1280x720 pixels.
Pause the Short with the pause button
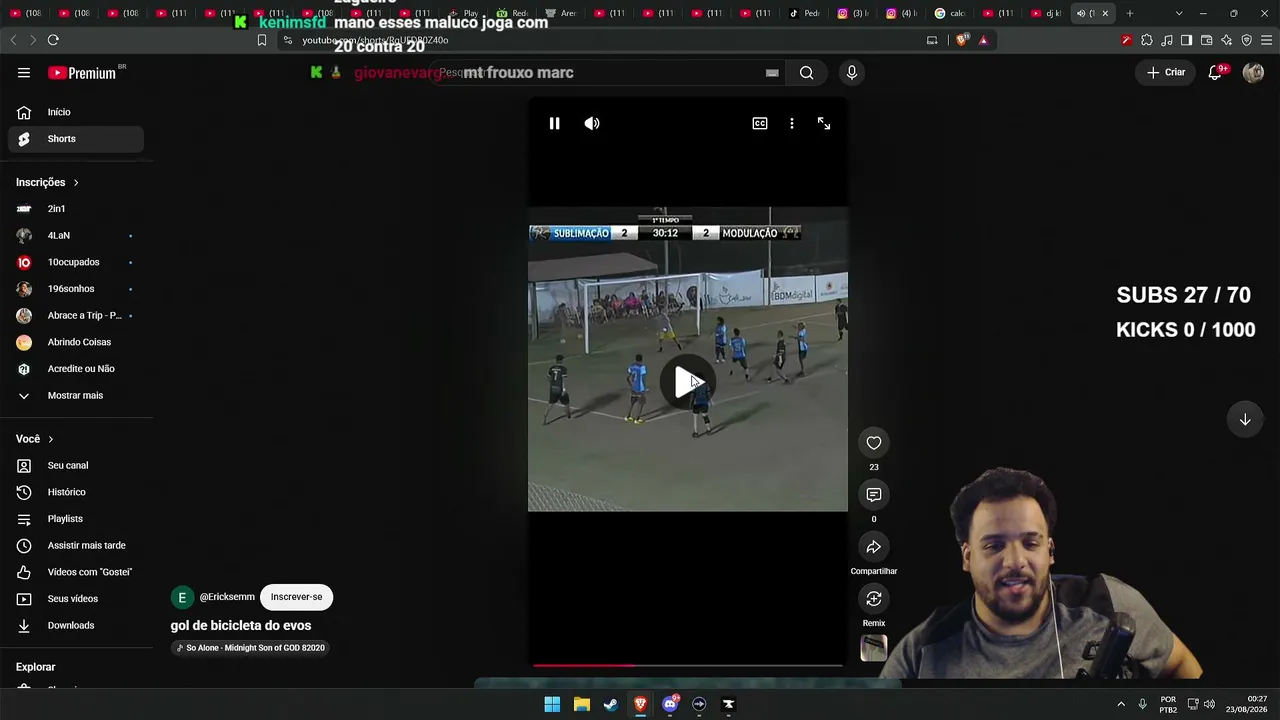point(554,123)
